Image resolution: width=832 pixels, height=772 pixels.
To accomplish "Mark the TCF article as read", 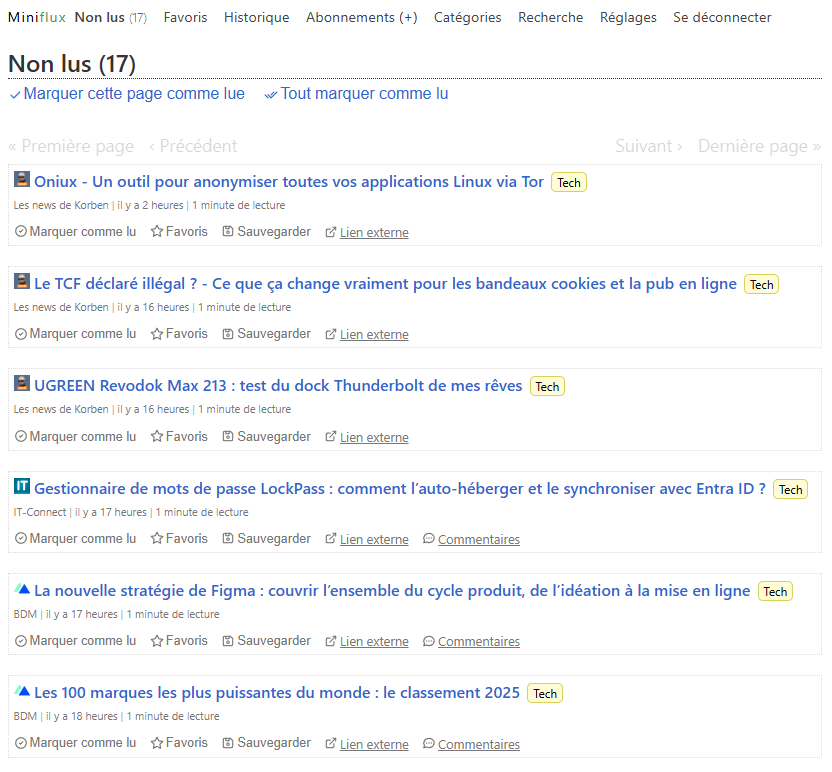I will click(x=75, y=334).
